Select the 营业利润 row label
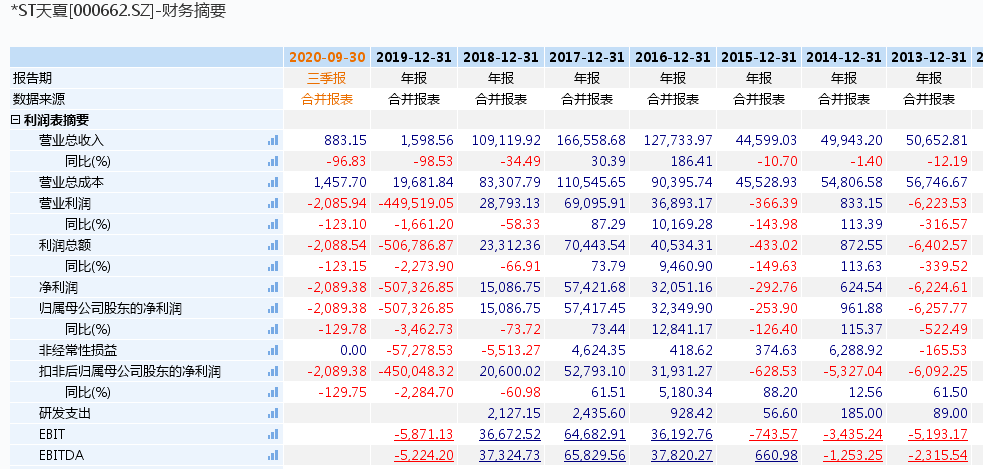Viewport: 983px width, 469px height. [65, 203]
